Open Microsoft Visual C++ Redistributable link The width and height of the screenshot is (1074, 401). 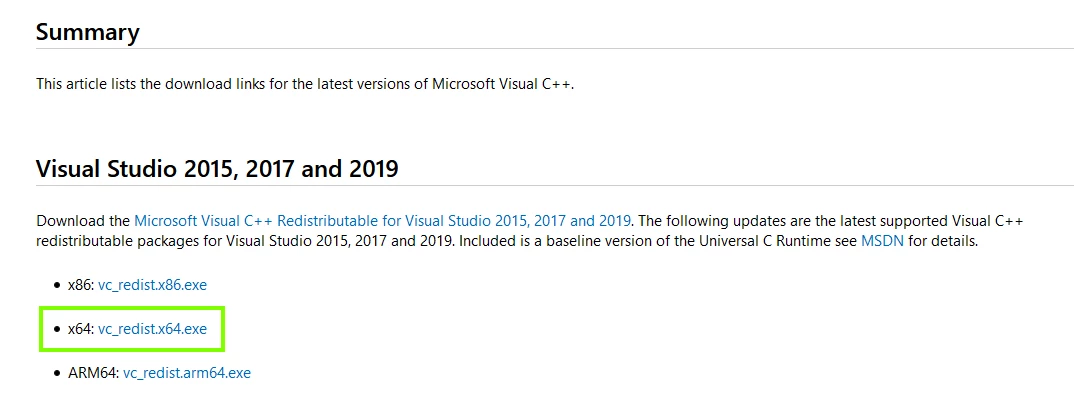(382, 220)
